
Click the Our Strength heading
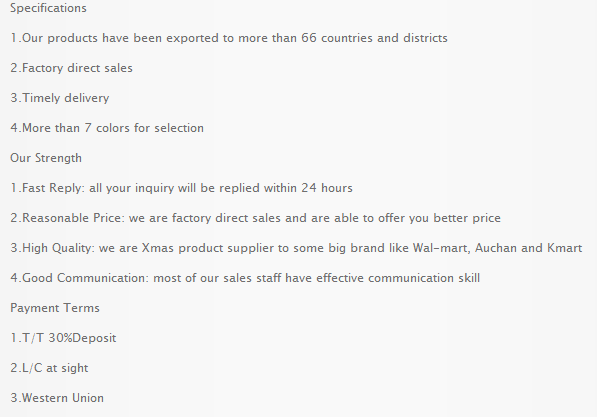click(x=46, y=158)
